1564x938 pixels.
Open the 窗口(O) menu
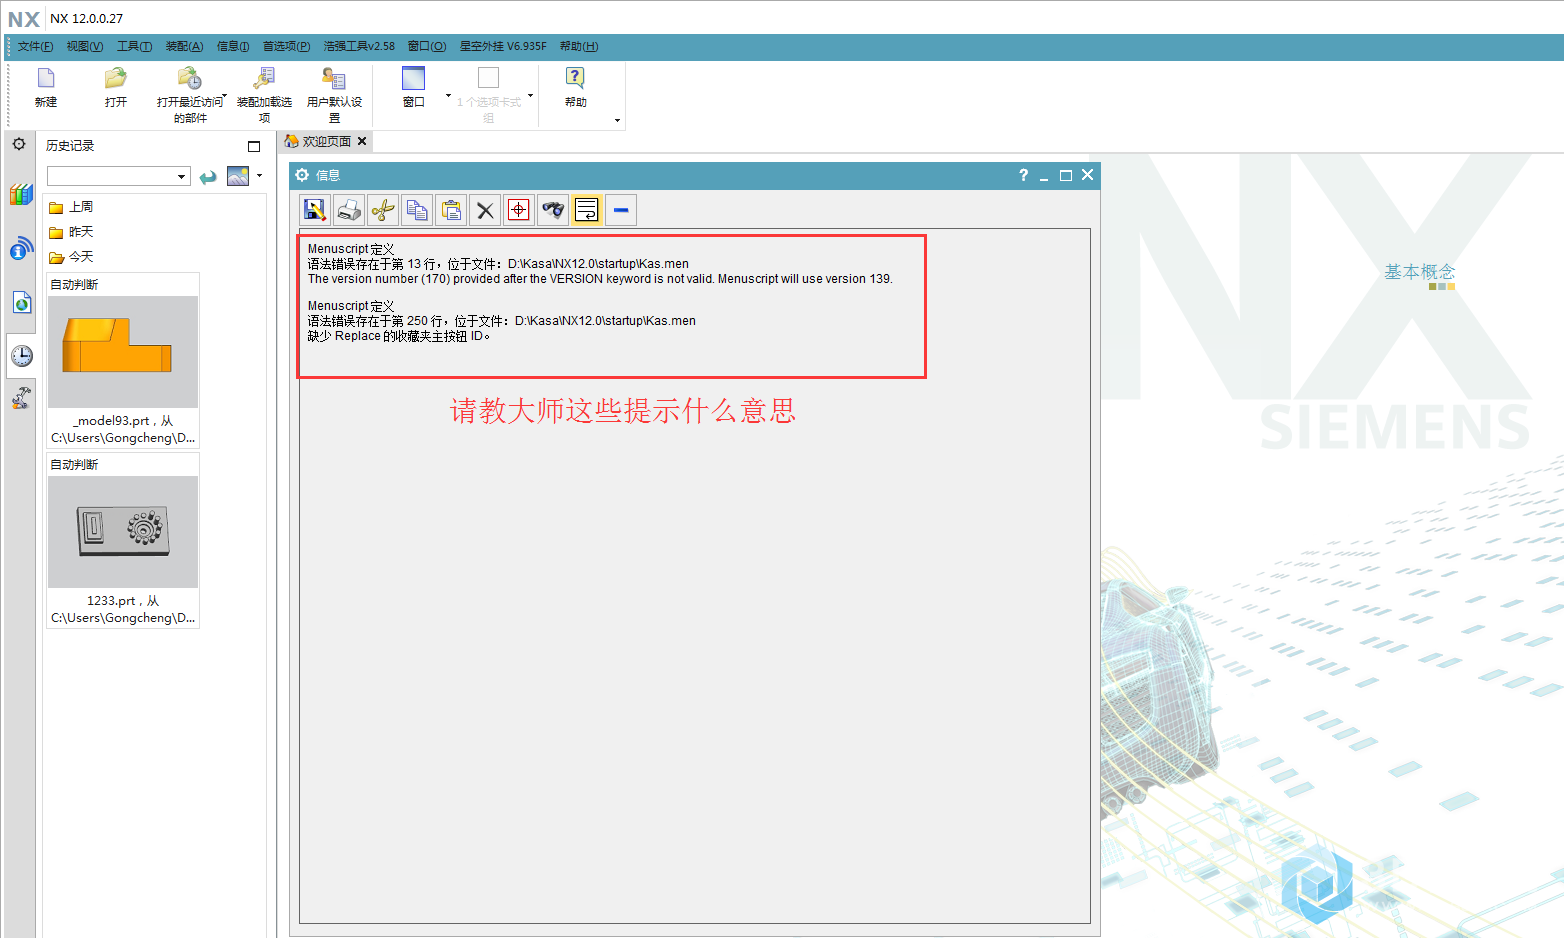tap(427, 46)
